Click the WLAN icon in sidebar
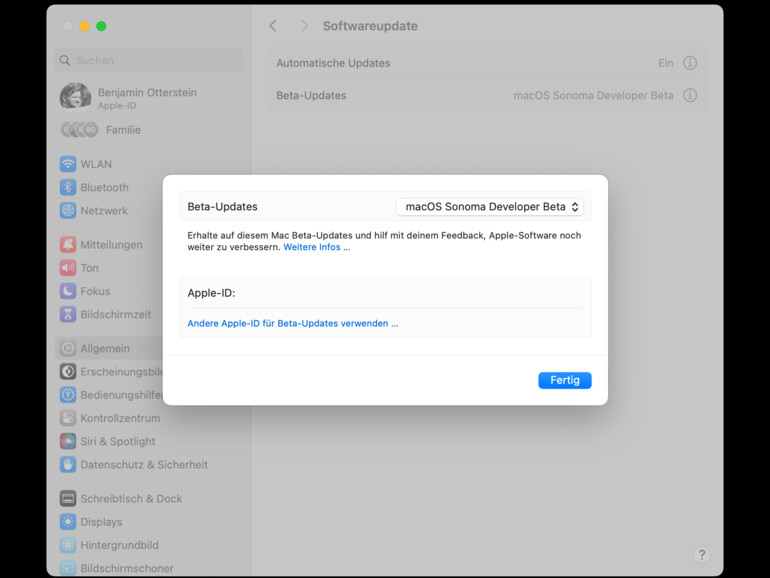Image resolution: width=770 pixels, height=578 pixels. click(68, 164)
